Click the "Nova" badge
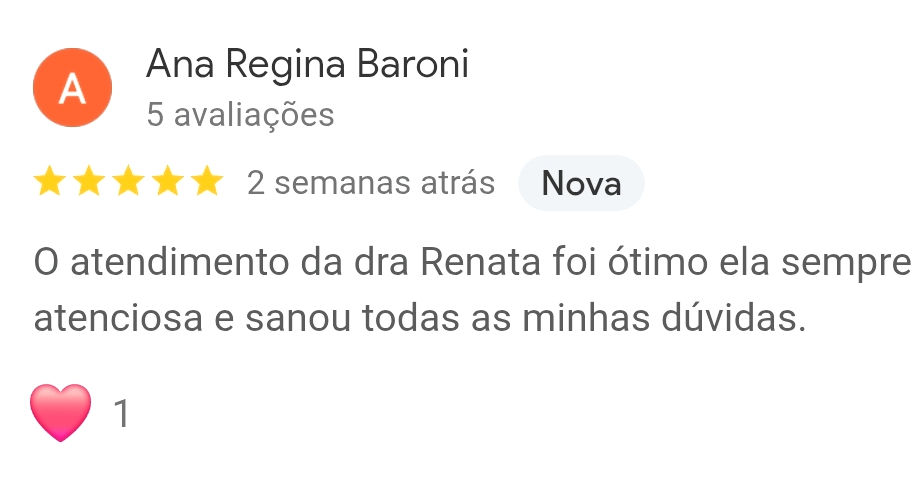The height and width of the screenshot is (483, 923). (581, 184)
